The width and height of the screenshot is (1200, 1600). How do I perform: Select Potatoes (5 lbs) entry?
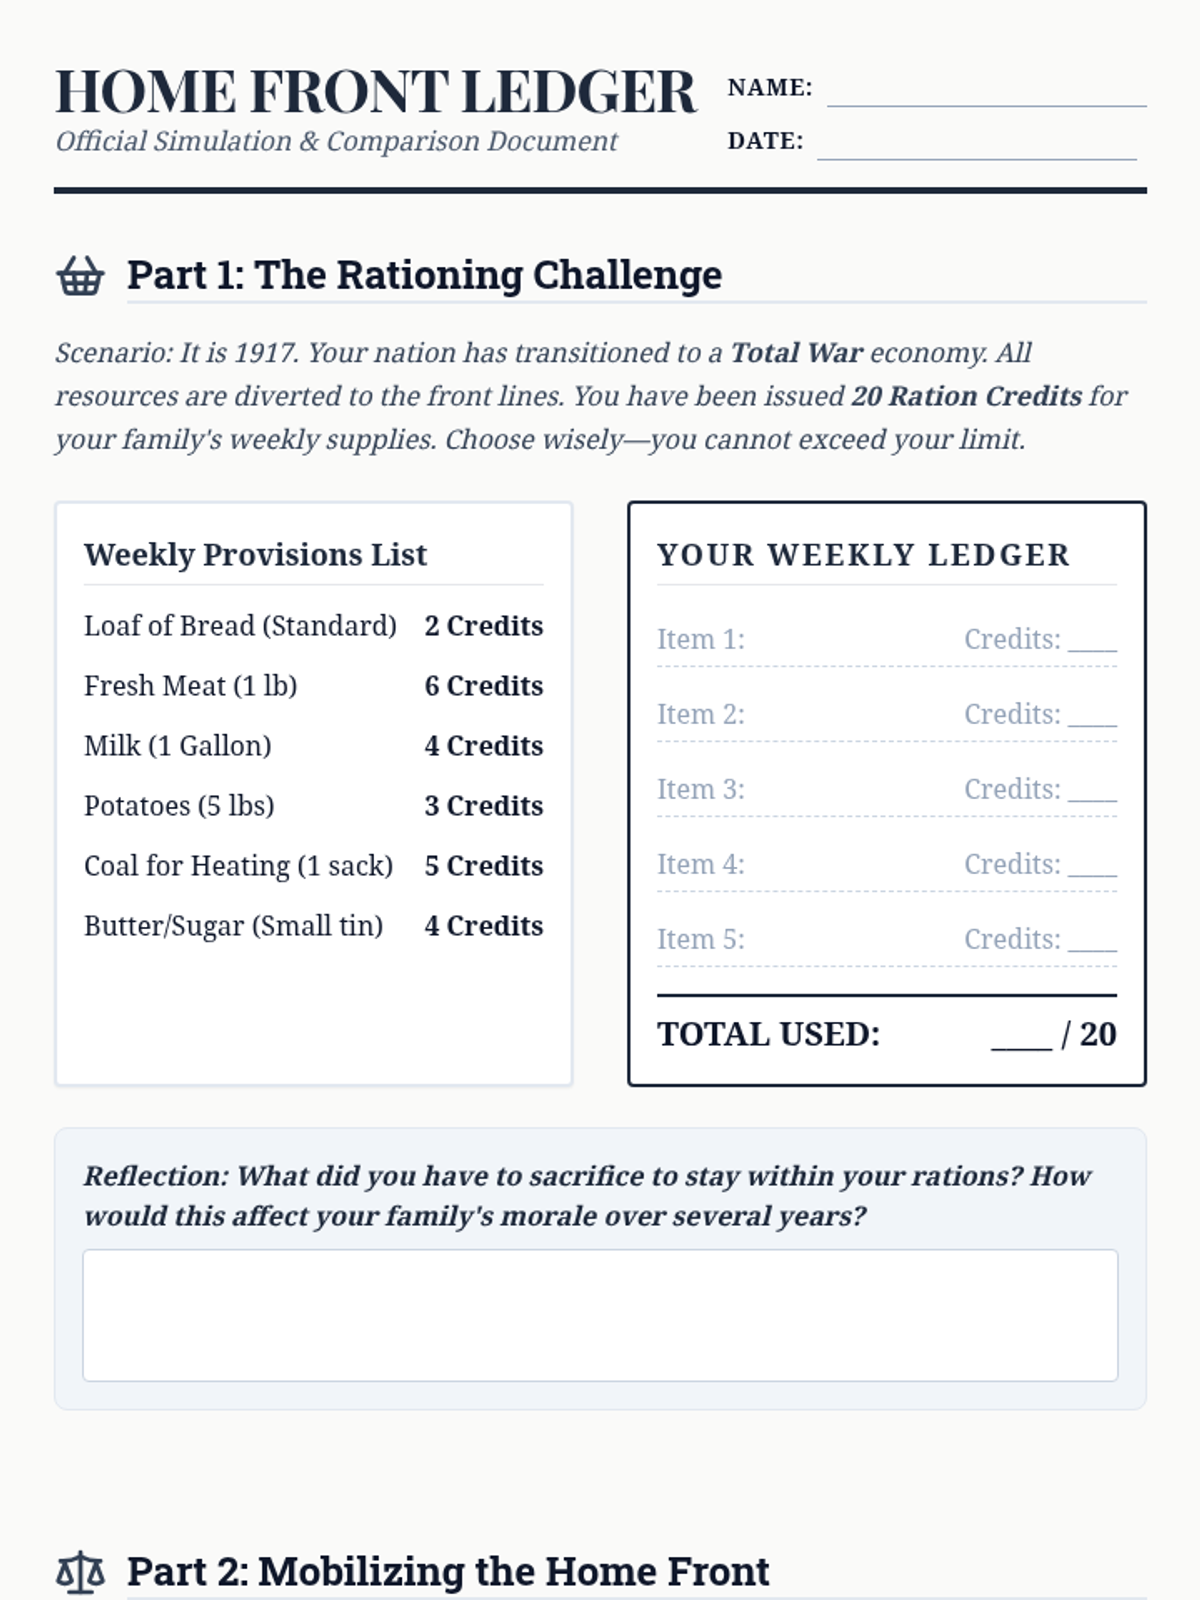pos(314,806)
